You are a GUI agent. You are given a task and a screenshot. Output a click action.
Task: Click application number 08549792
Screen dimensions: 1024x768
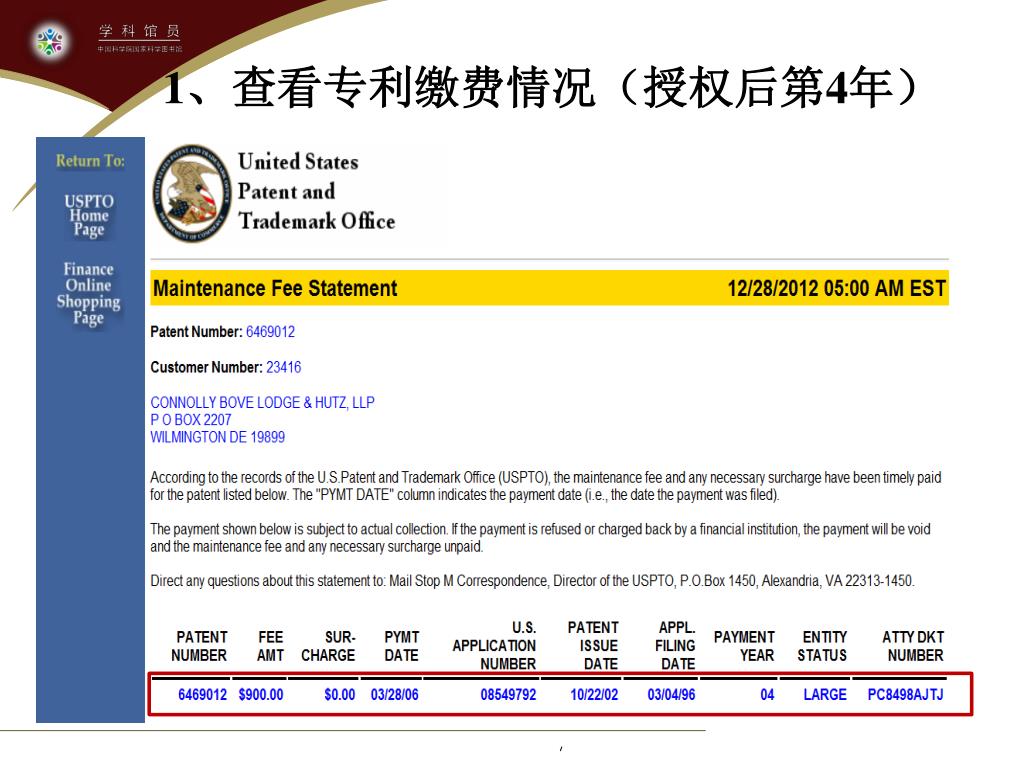click(508, 695)
